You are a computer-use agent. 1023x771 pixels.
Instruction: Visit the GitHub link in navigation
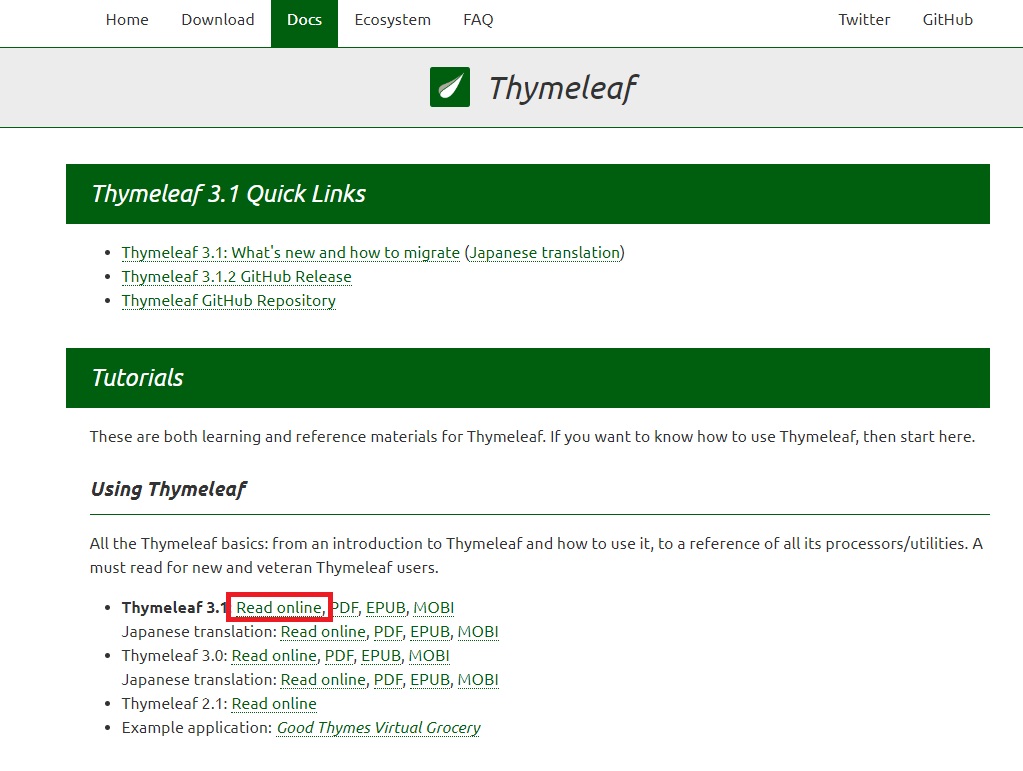tap(947, 20)
